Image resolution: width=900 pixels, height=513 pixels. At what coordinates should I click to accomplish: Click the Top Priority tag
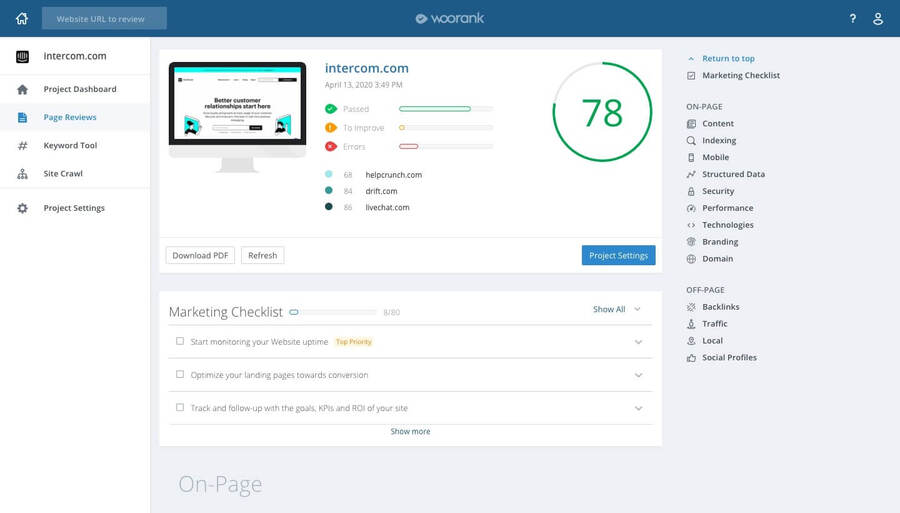354,342
